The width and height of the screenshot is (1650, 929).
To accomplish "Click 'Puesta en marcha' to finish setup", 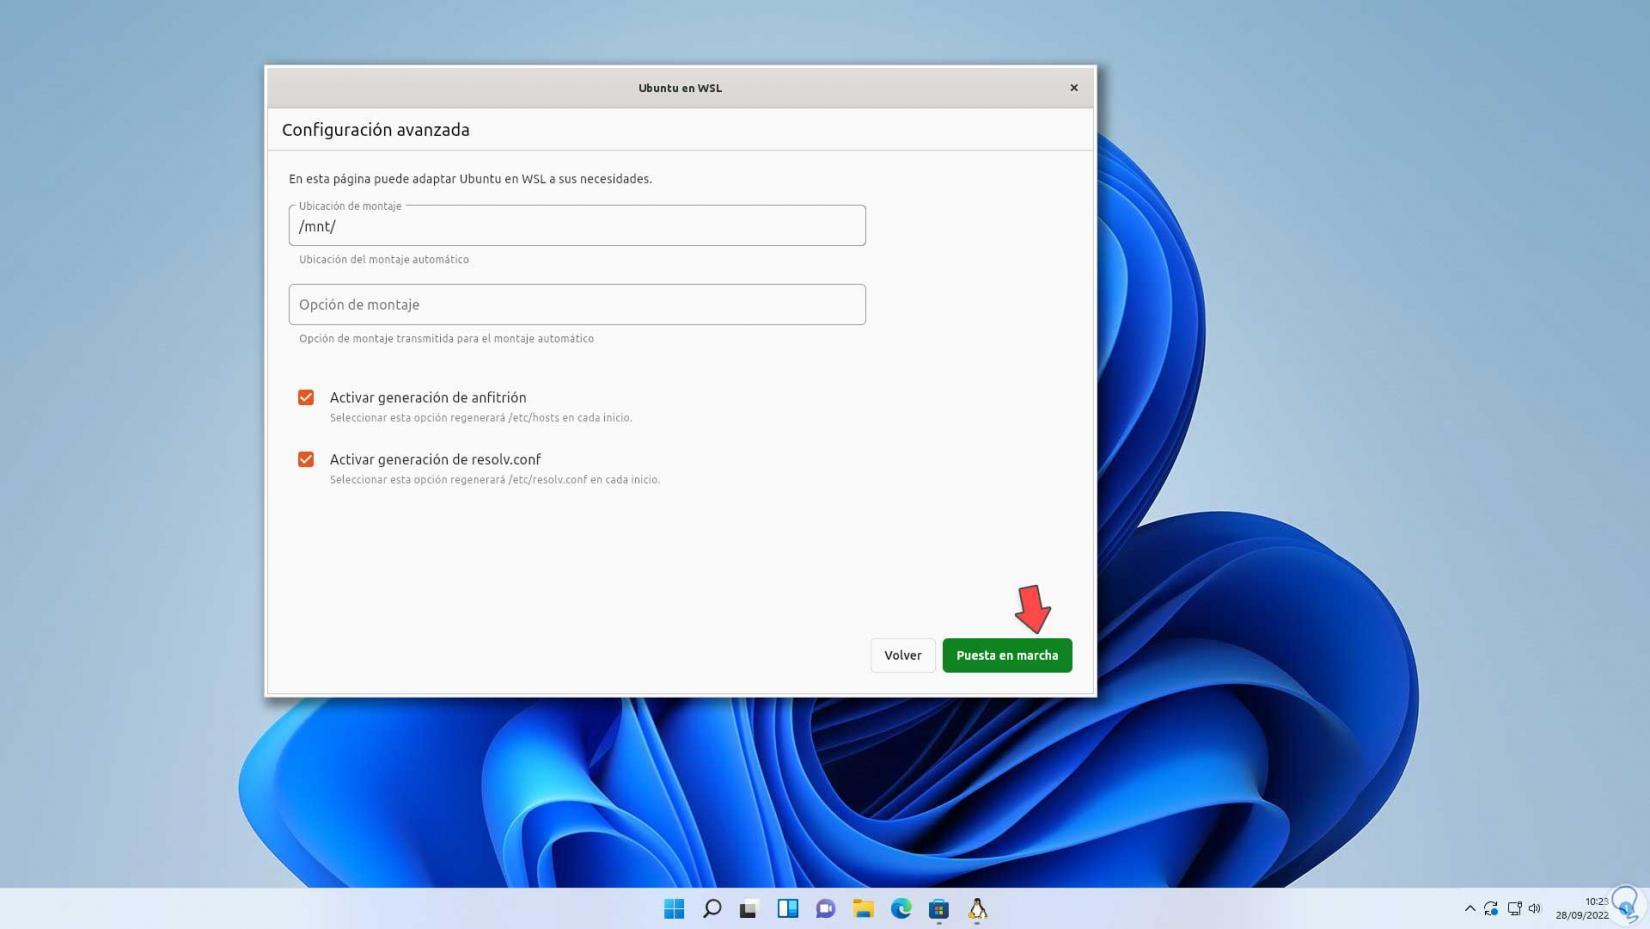I will [1007, 655].
